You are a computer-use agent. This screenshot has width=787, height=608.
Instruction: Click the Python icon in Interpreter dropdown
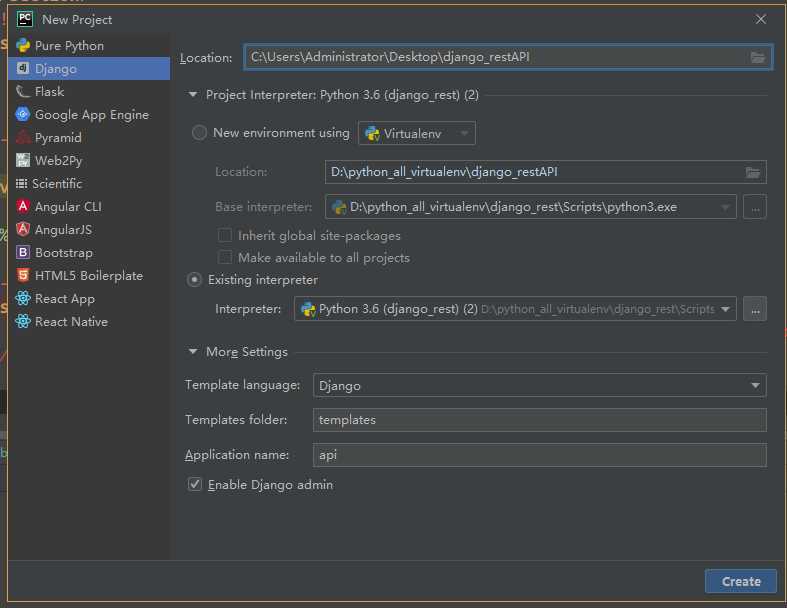[x=308, y=309]
